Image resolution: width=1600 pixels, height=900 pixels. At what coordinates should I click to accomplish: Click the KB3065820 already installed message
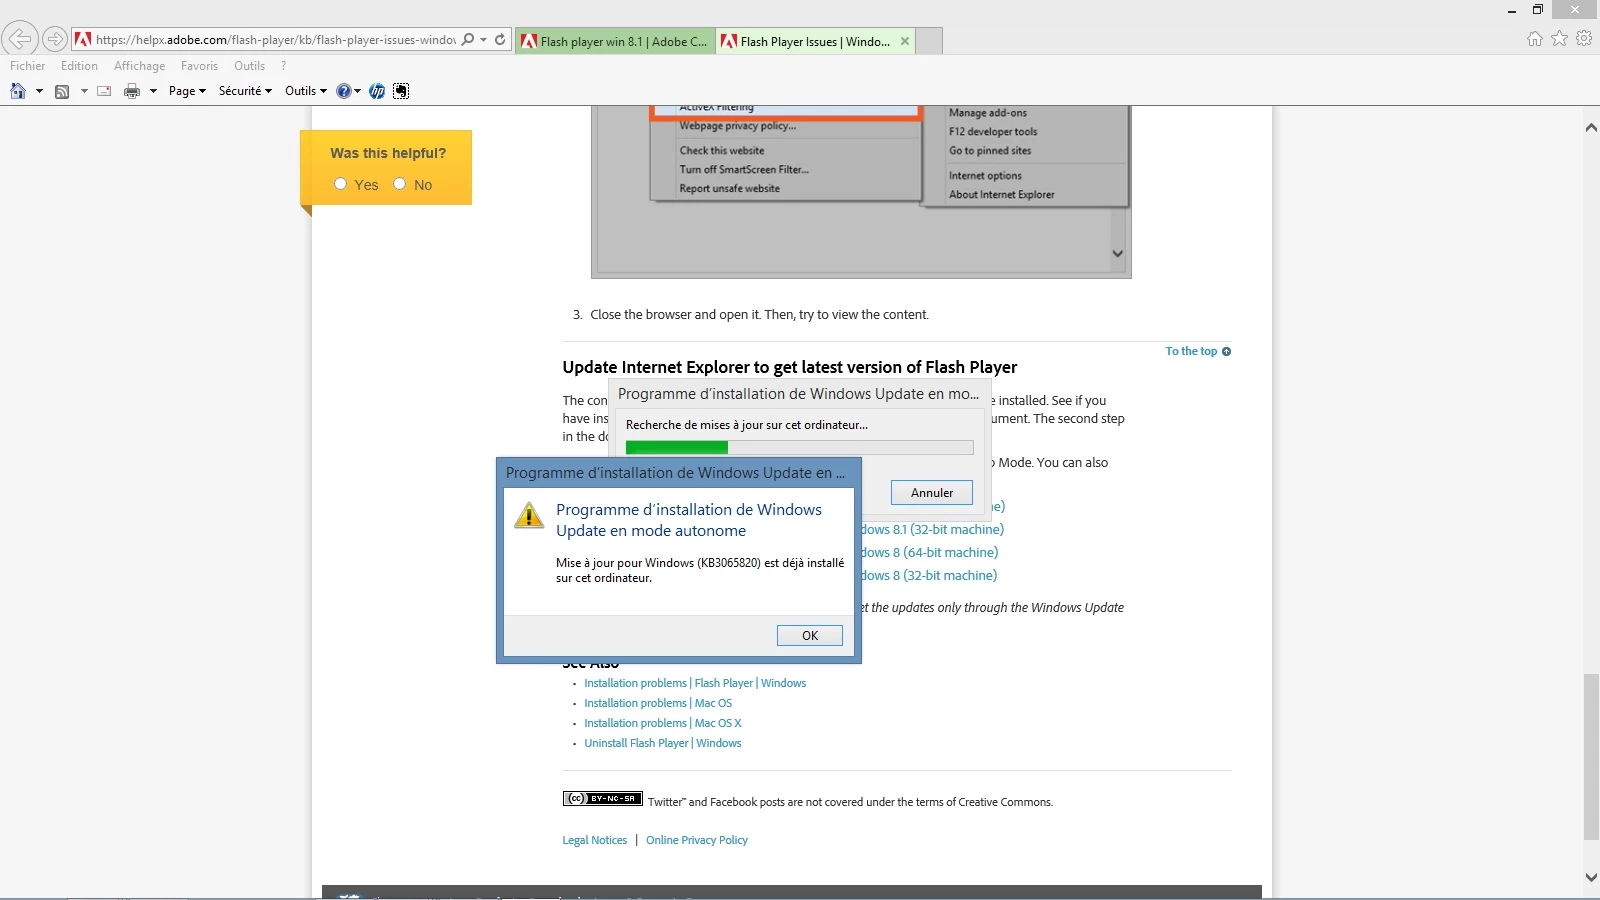(700, 570)
